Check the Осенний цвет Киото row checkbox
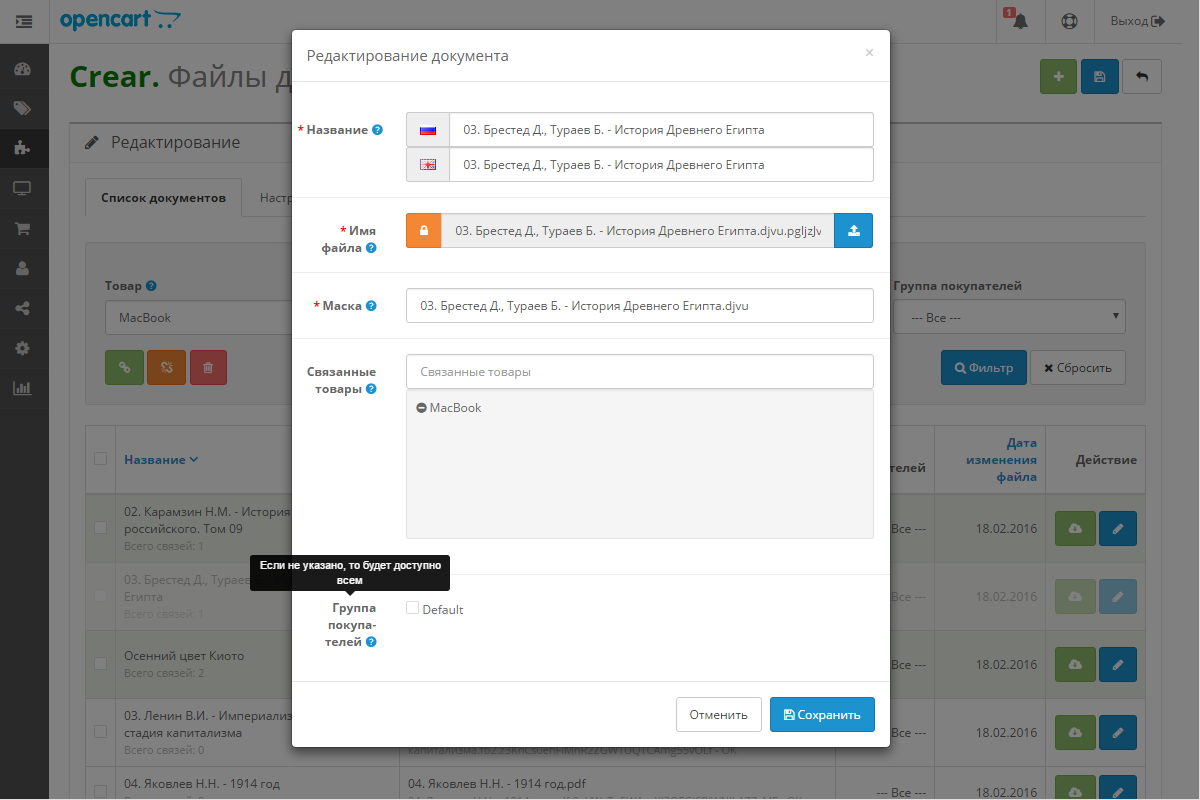This screenshot has height=800, width=1200. [x=100, y=663]
